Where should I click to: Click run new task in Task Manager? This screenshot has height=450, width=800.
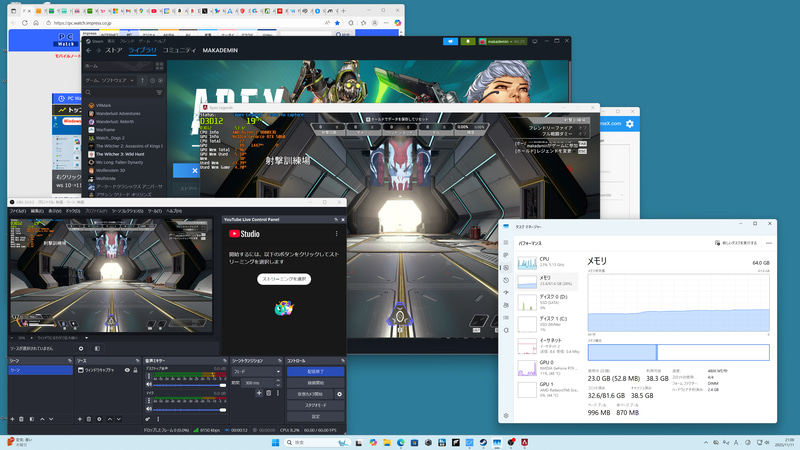pyautogui.click(x=736, y=243)
